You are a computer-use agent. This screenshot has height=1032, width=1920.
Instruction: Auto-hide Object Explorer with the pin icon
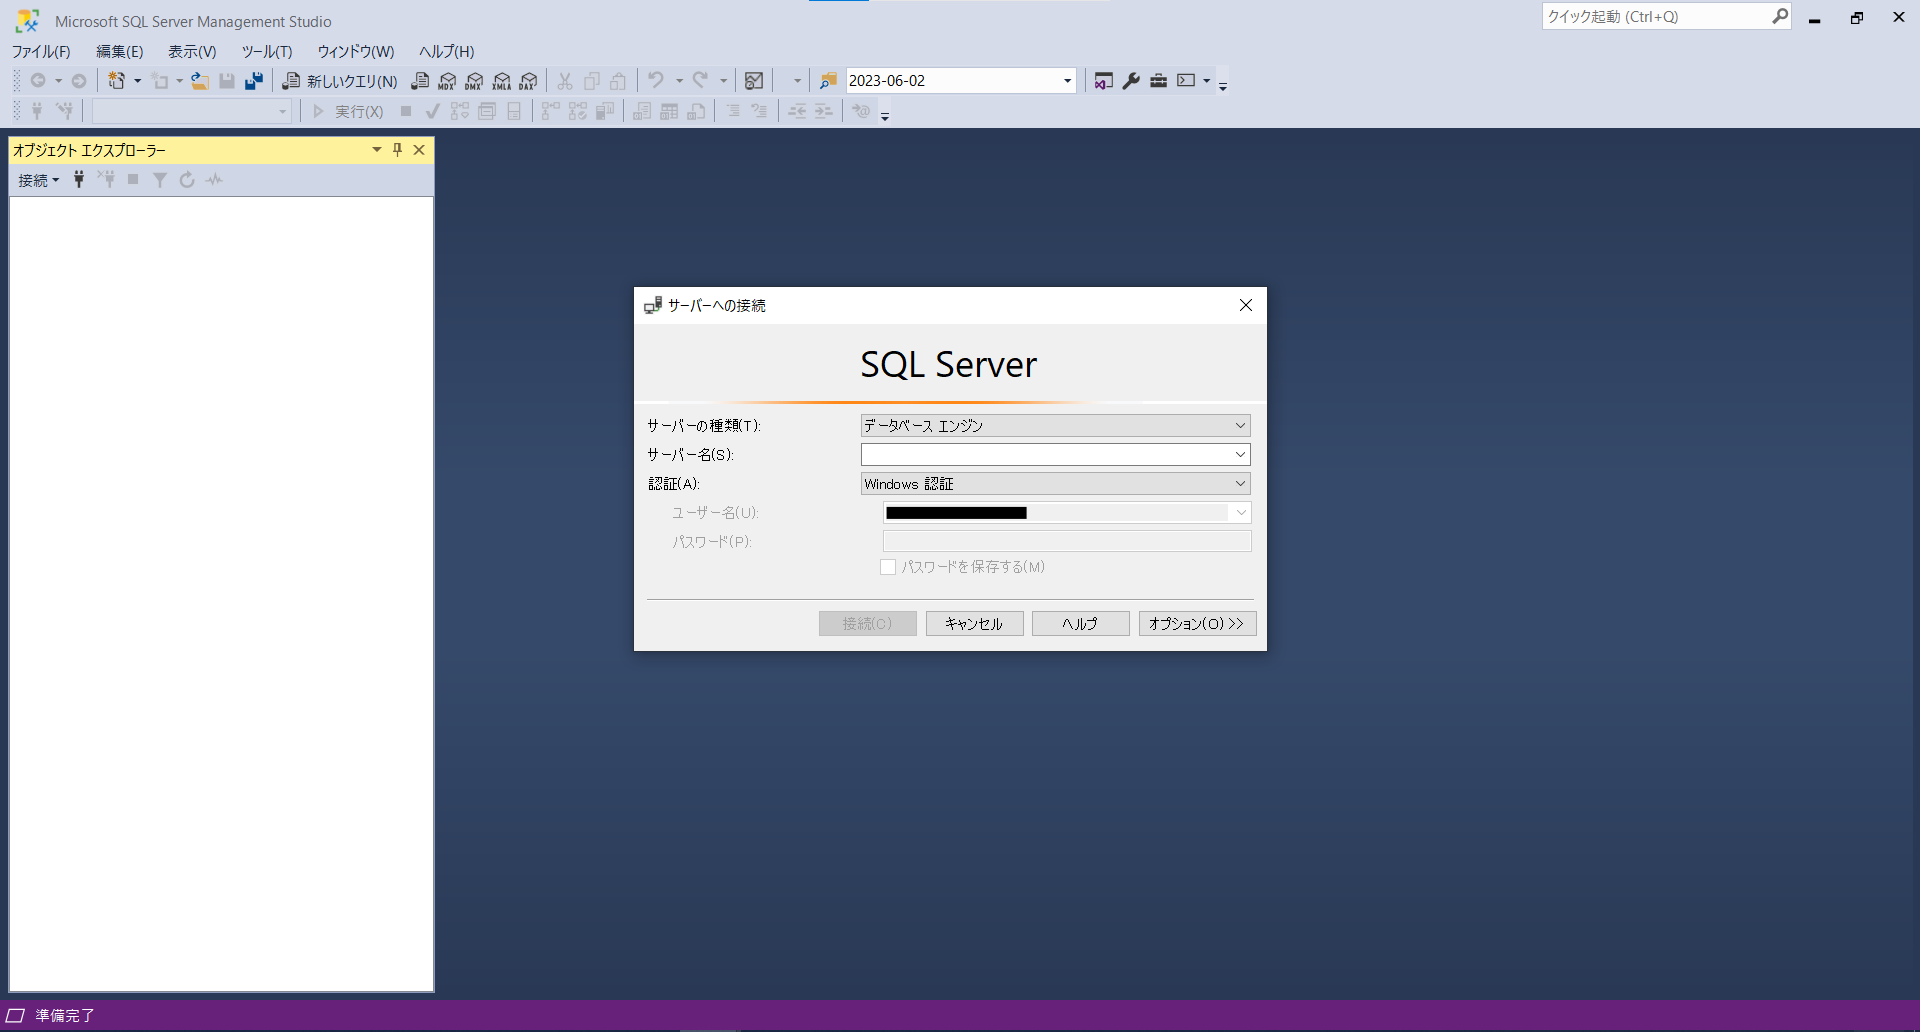pos(397,149)
